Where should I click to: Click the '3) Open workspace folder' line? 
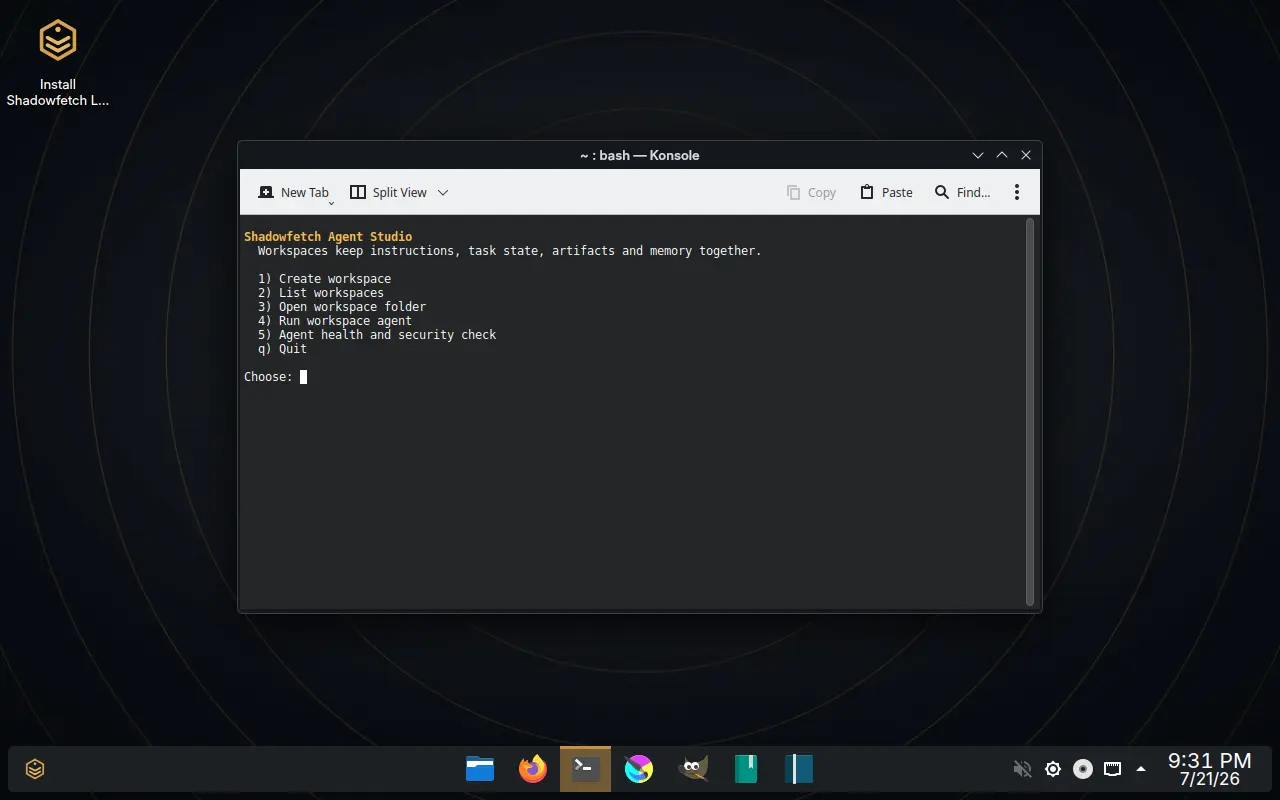click(342, 307)
